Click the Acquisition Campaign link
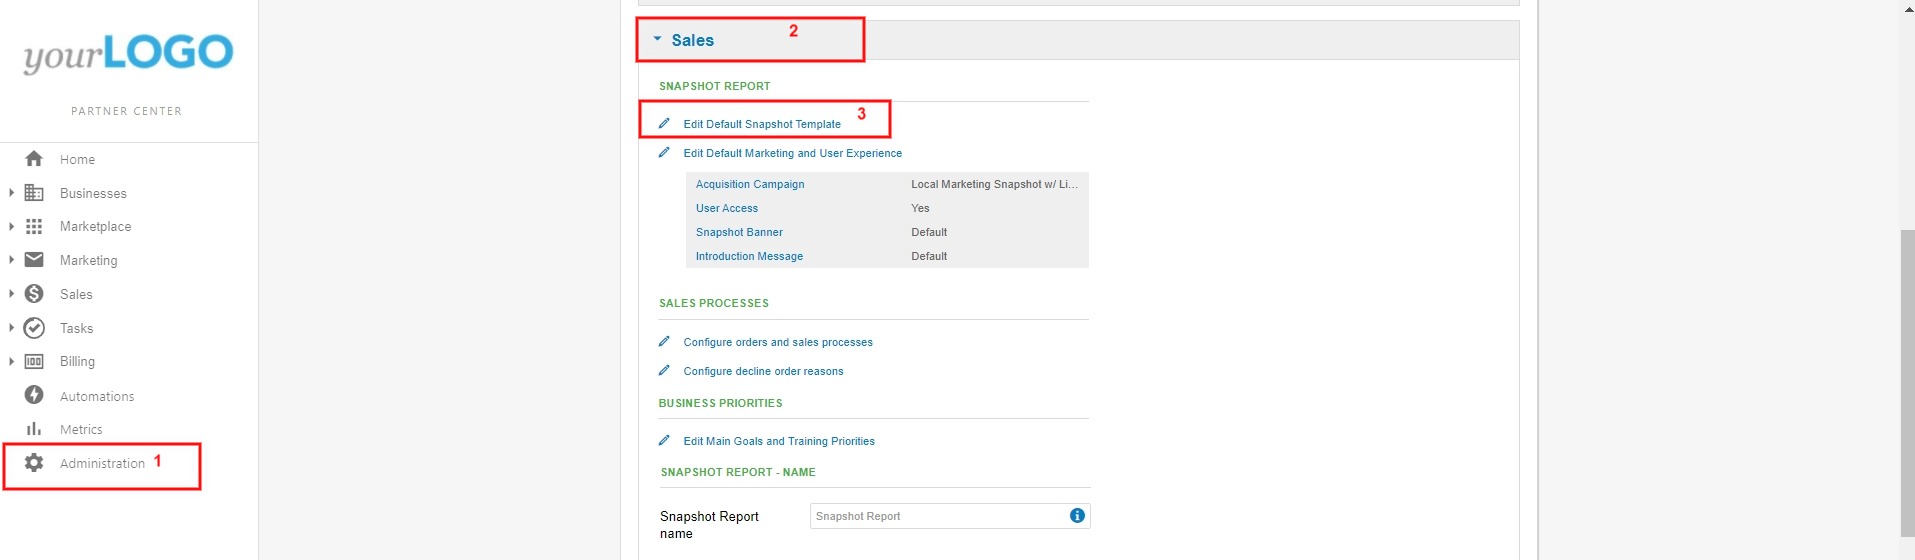This screenshot has height=560, width=1915. pos(750,184)
